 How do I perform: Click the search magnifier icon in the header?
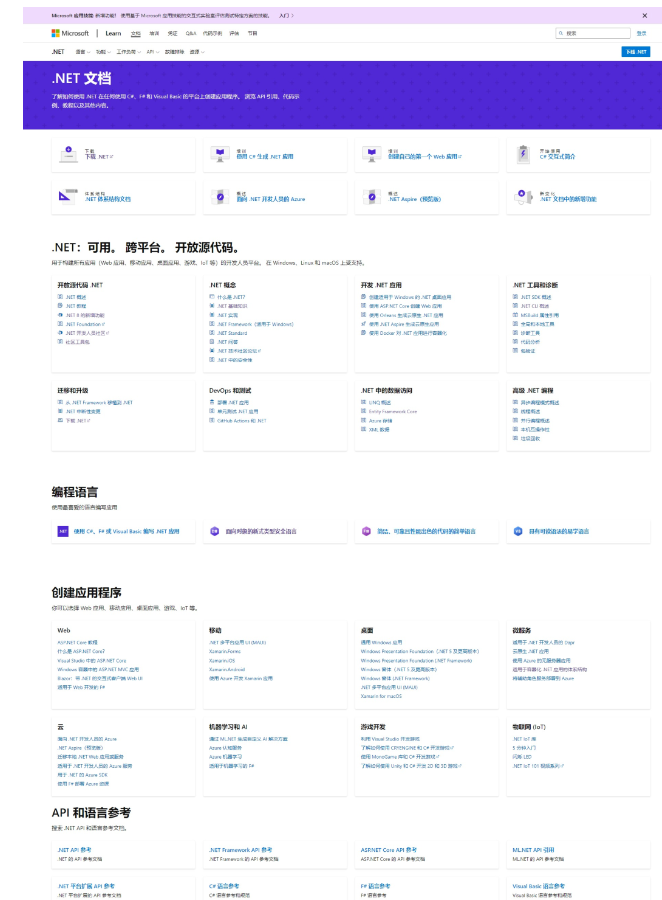click(x=561, y=33)
